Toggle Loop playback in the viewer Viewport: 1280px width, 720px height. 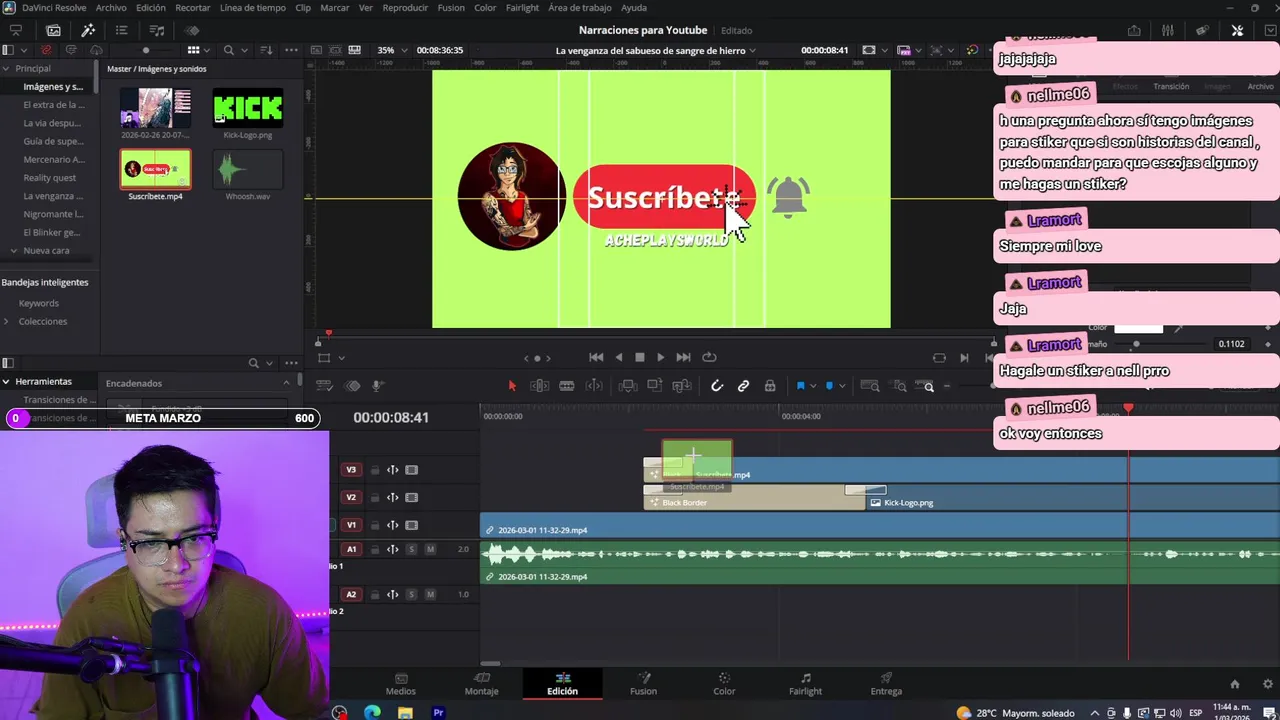coord(709,357)
